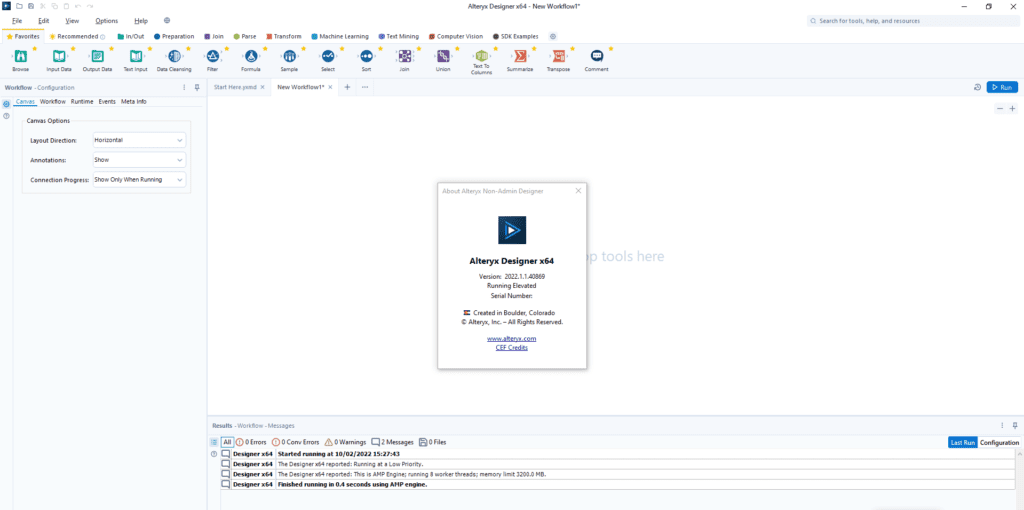This screenshot has width=1024, height=510.
Task: Select the Union tool icon
Action: (443, 57)
